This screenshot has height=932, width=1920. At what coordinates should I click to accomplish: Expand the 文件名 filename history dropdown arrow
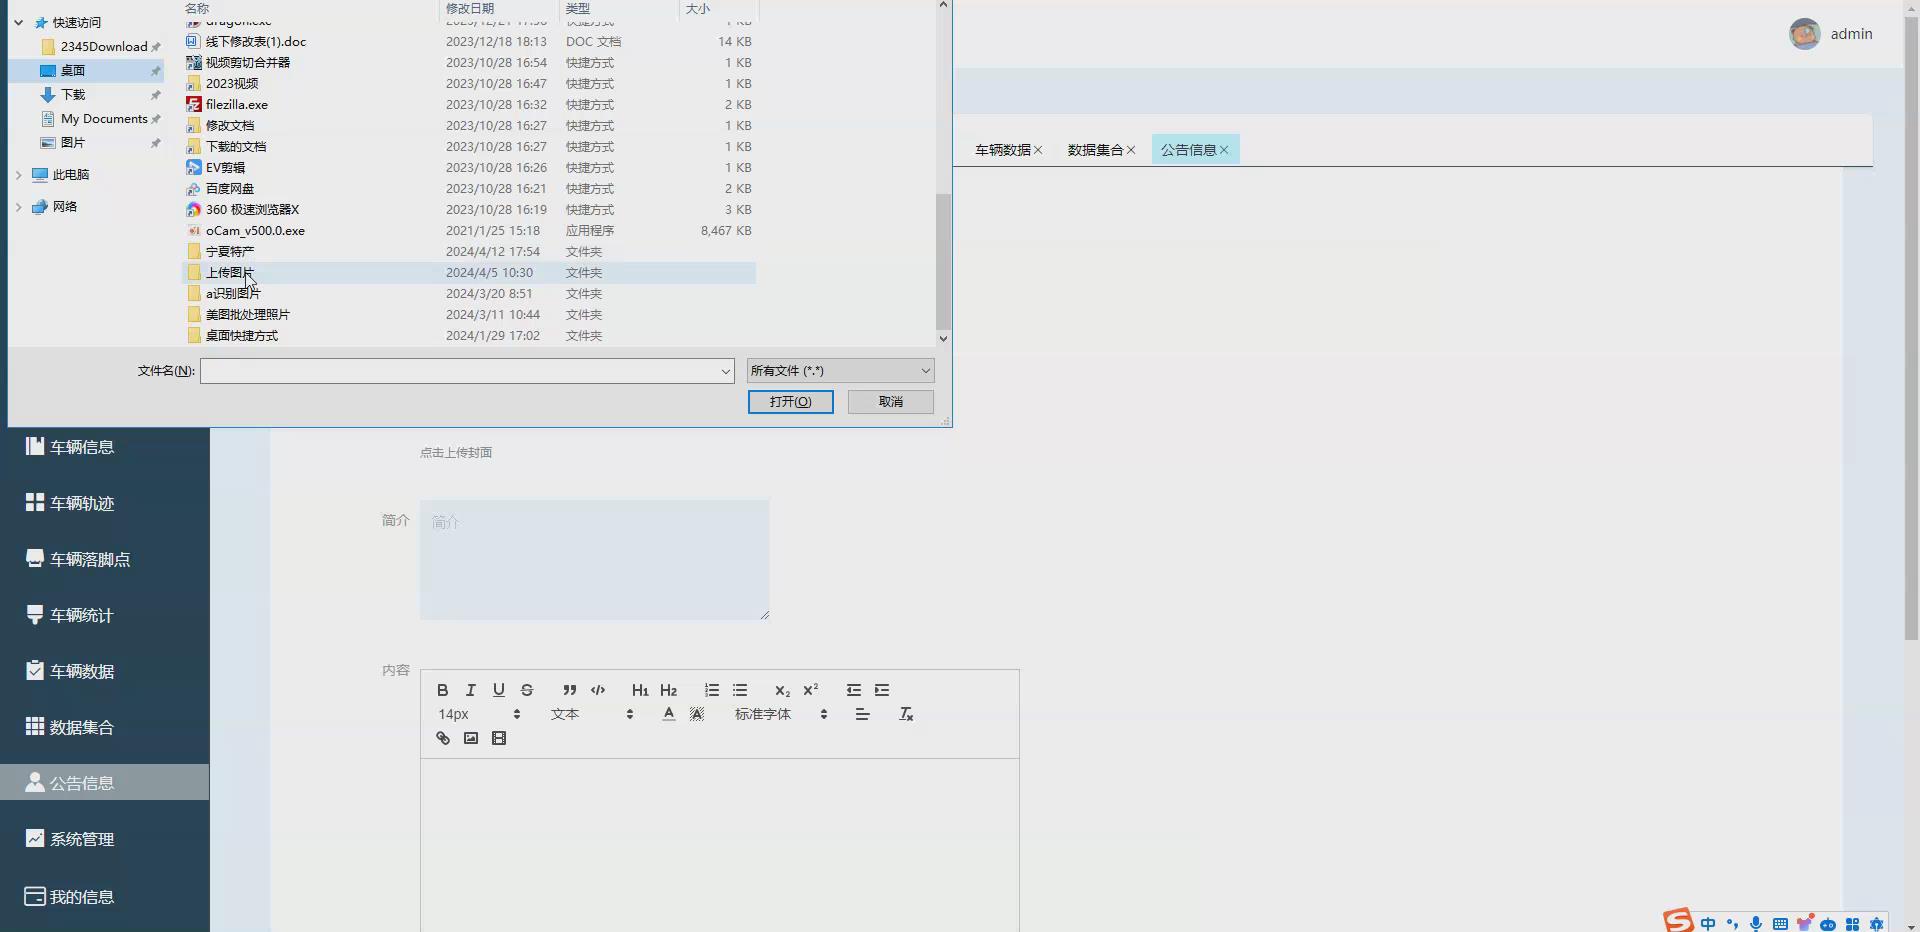pos(725,371)
